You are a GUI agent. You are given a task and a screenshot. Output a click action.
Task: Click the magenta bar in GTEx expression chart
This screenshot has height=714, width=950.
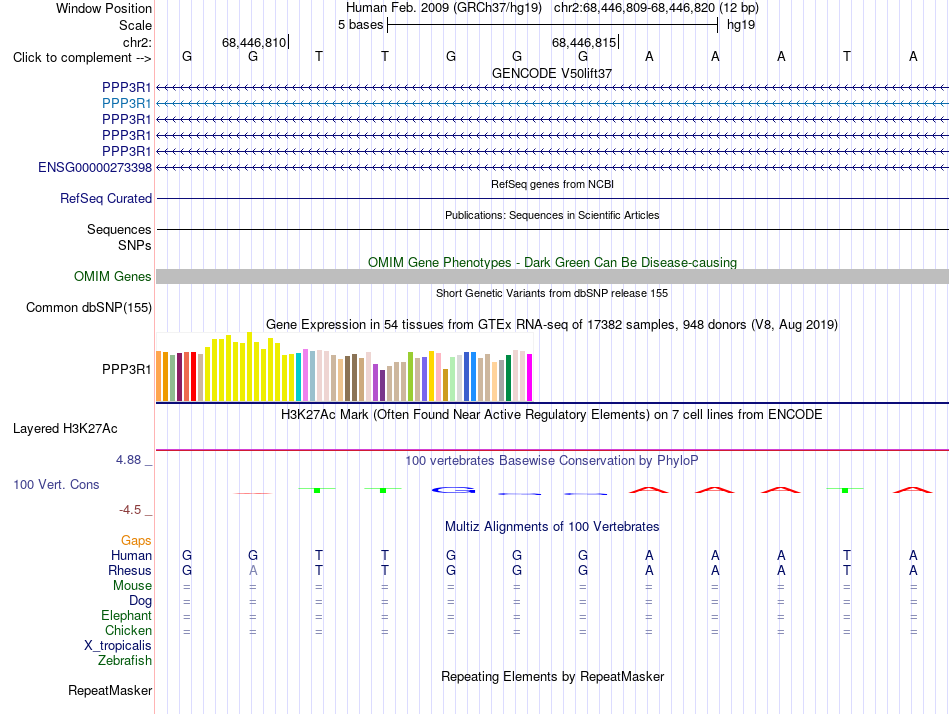tap(530, 378)
